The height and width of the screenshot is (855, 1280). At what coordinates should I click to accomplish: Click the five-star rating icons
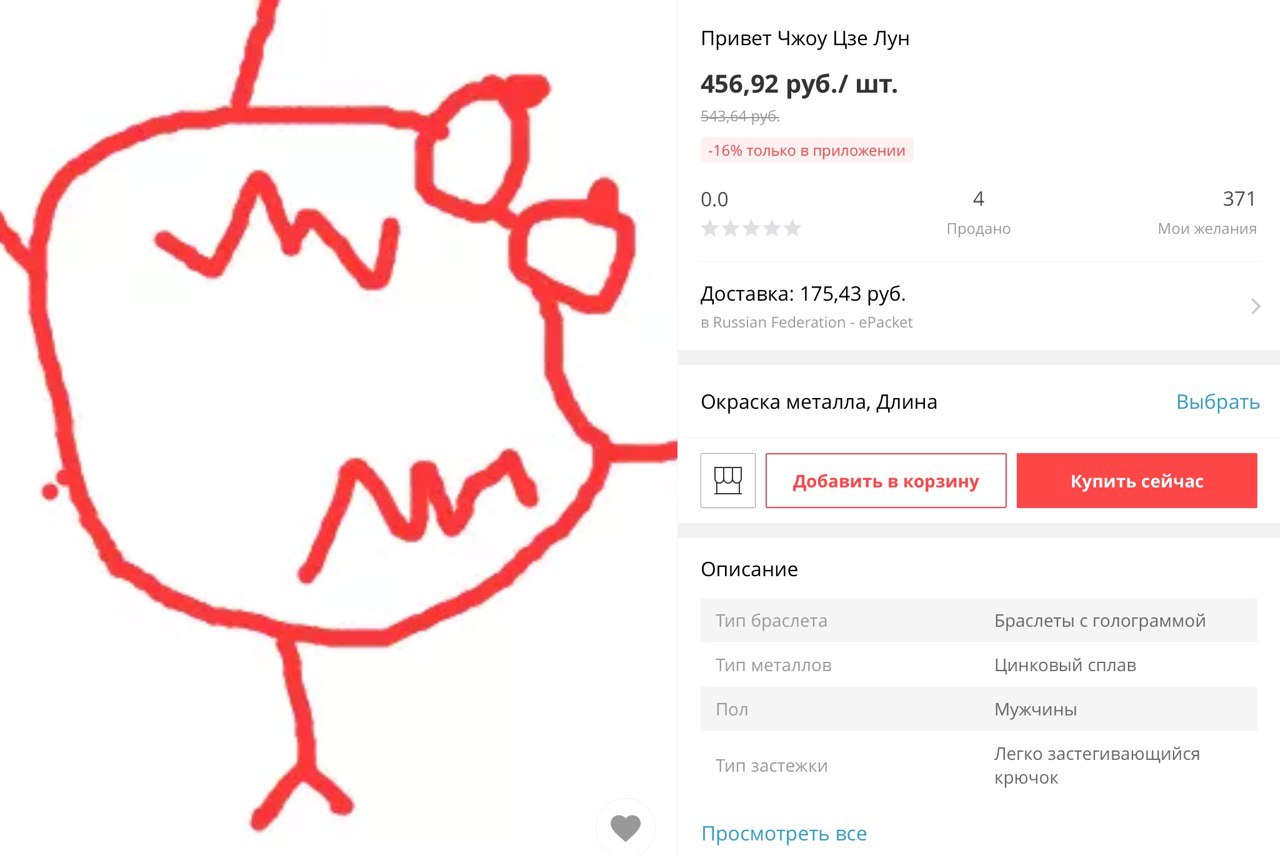tap(751, 229)
